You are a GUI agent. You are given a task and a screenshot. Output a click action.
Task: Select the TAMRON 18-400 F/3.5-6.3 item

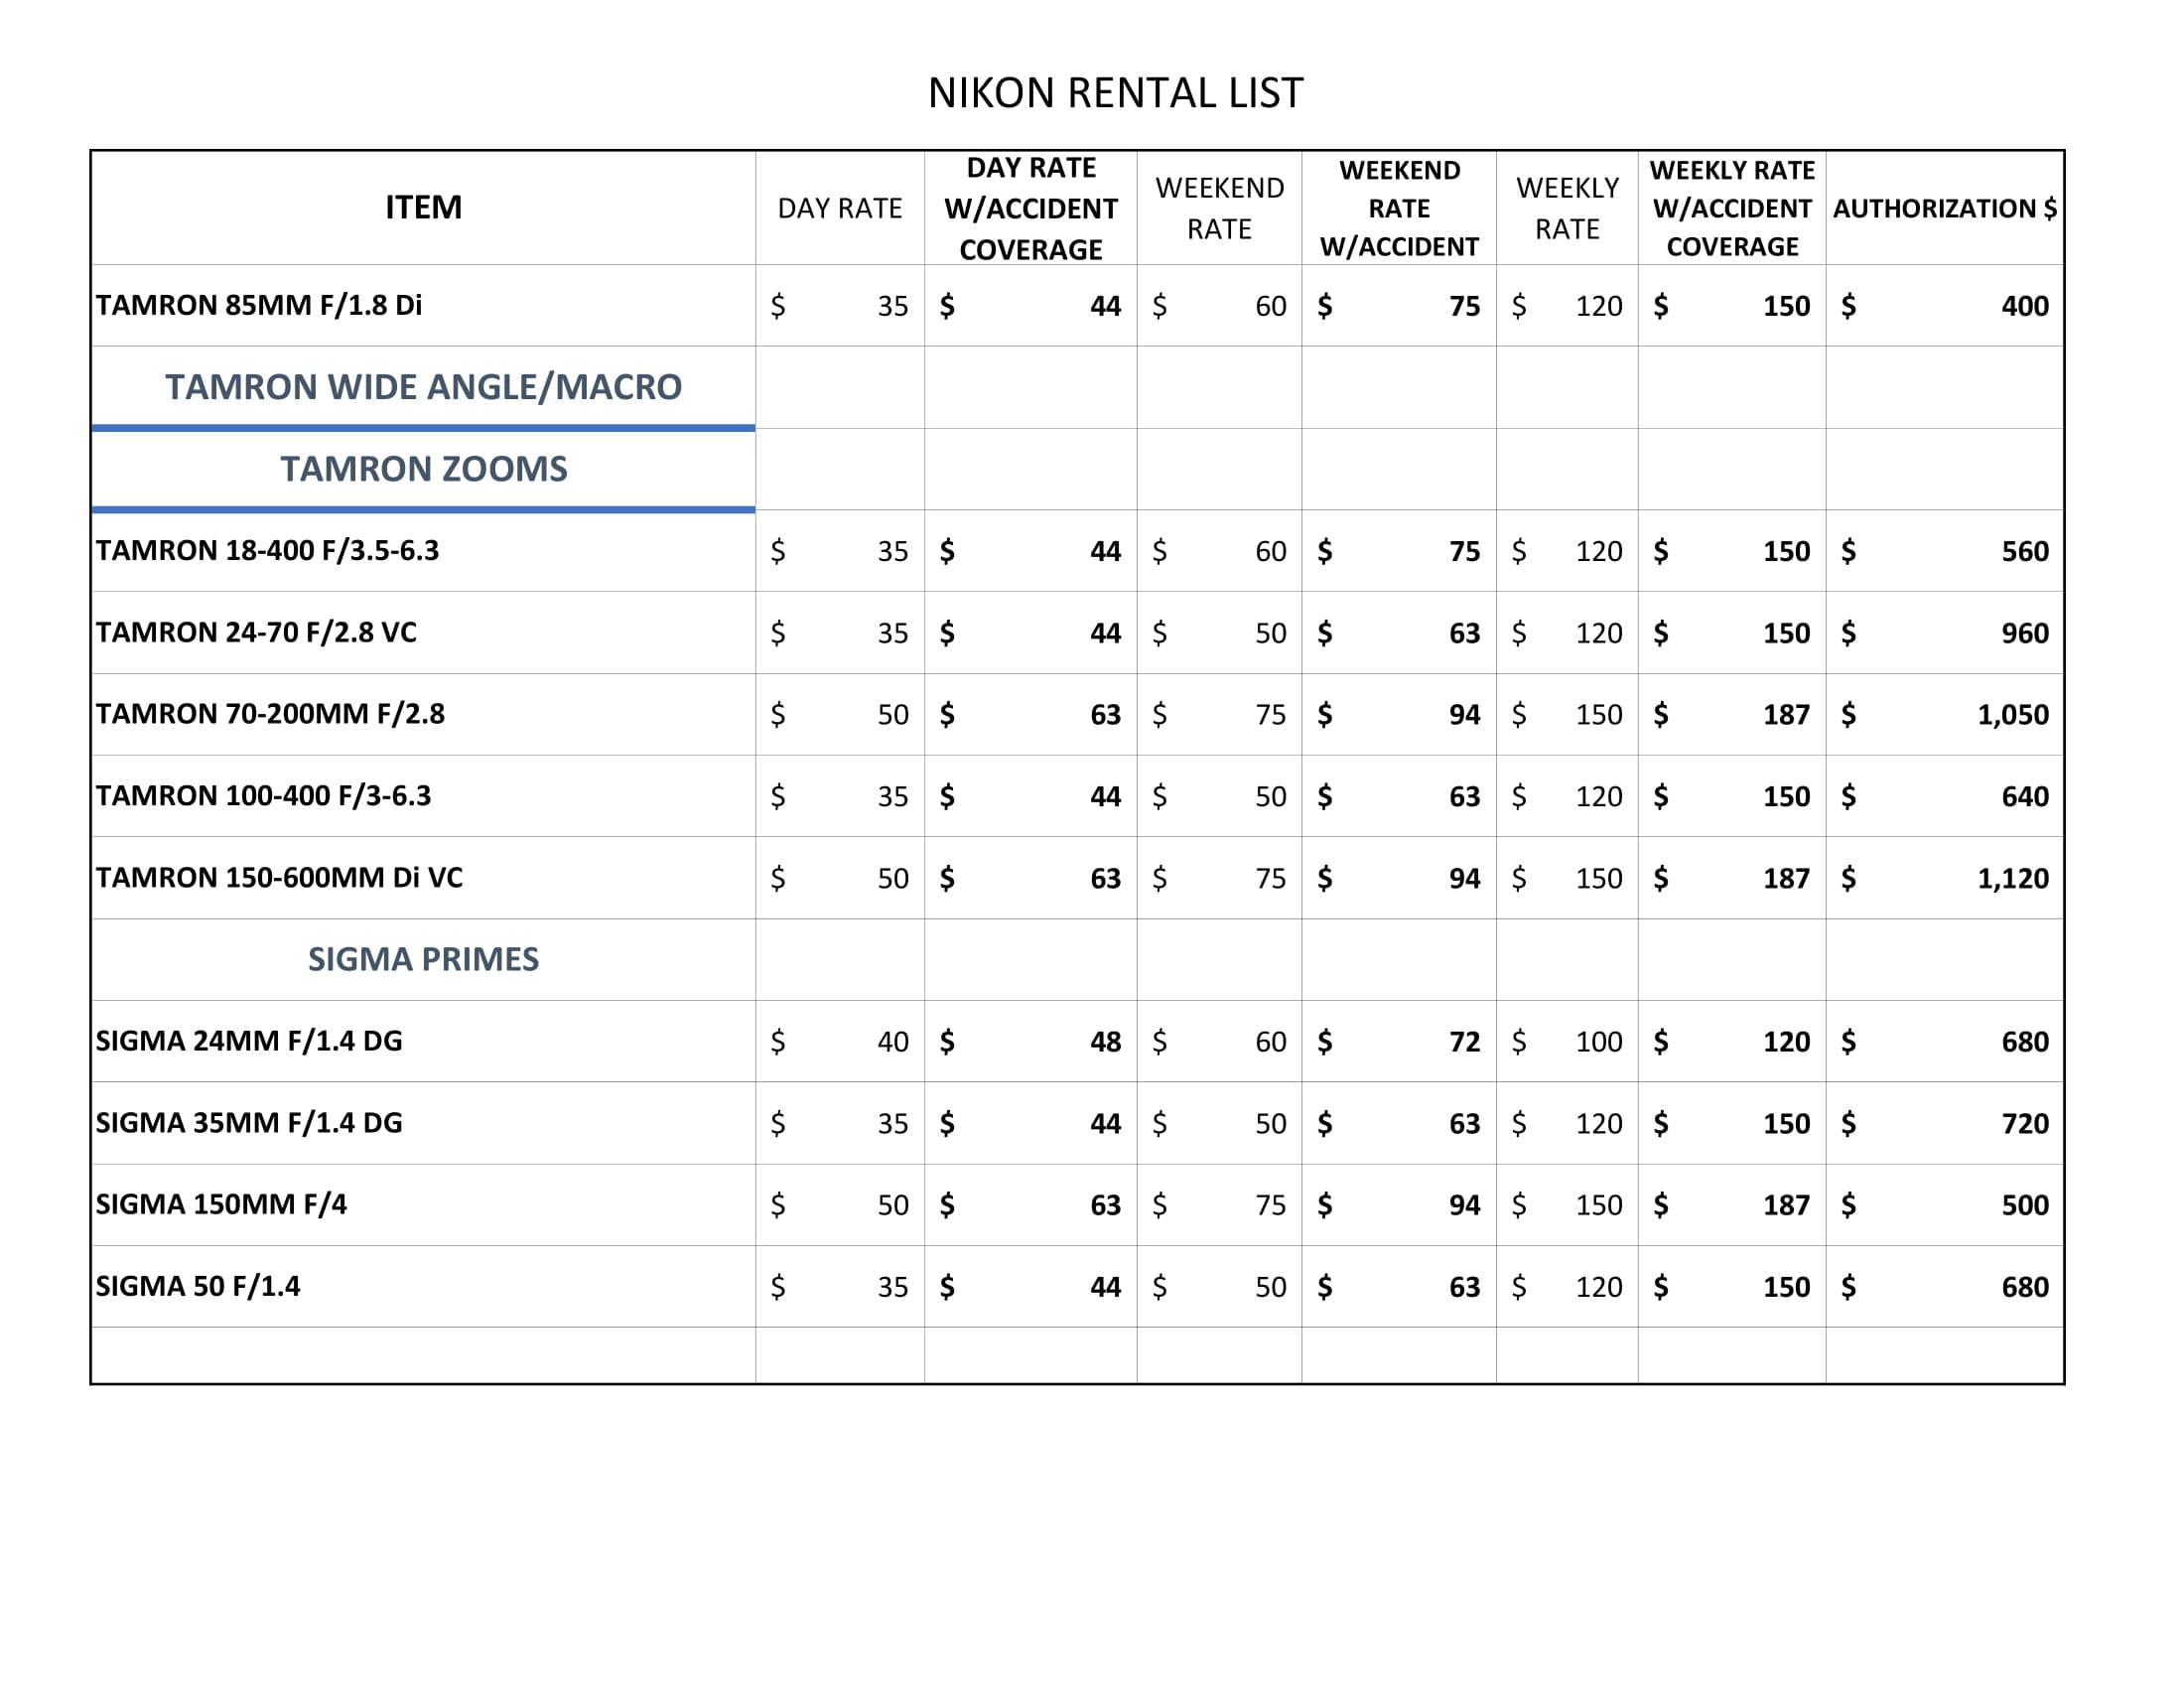click(267, 550)
